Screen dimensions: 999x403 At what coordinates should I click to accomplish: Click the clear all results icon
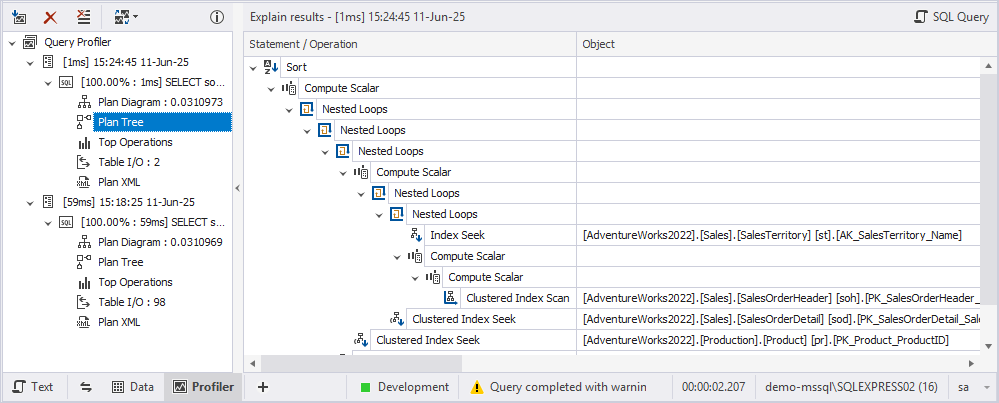click(x=84, y=17)
